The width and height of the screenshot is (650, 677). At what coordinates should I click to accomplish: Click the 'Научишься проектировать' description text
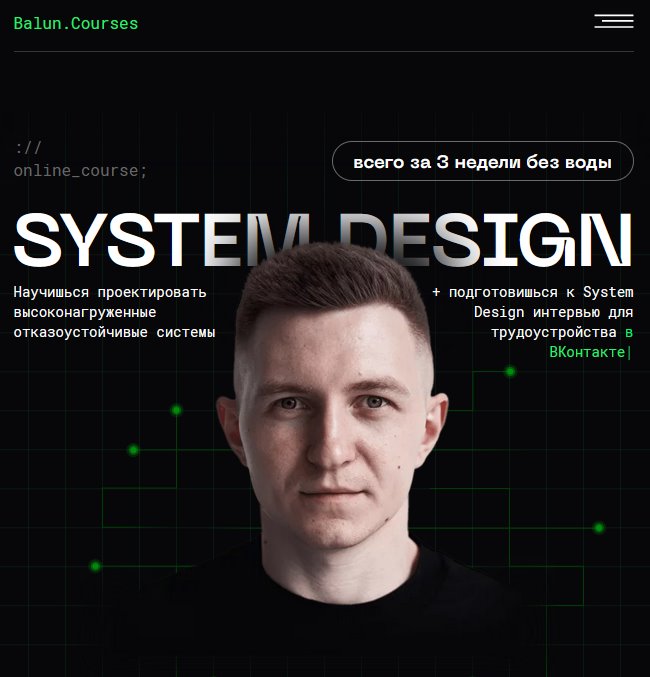[x=110, y=292]
